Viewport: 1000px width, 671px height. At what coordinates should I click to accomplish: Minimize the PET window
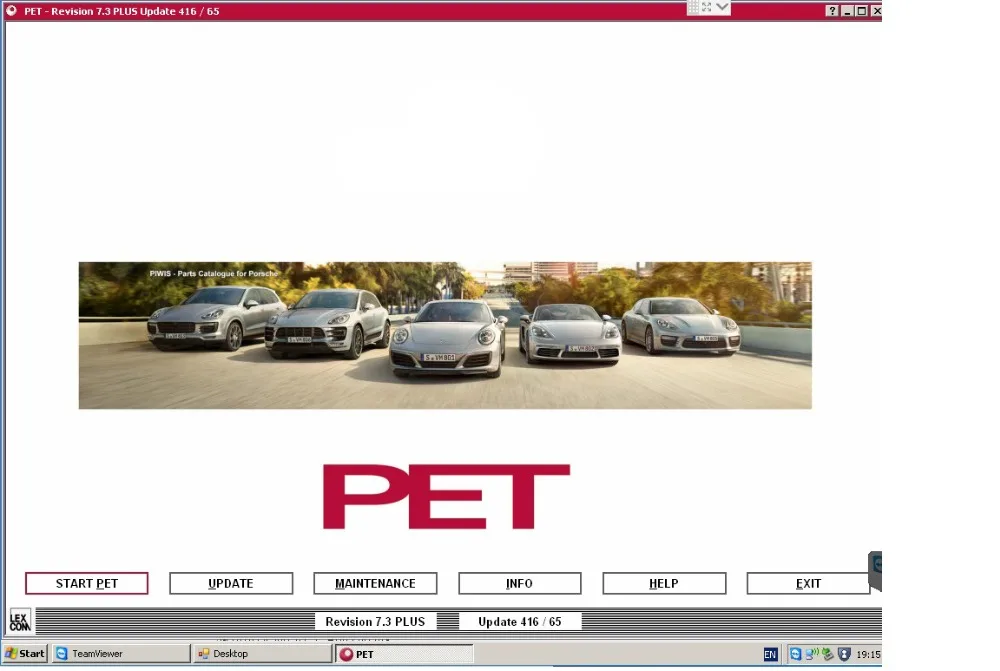click(847, 11)
